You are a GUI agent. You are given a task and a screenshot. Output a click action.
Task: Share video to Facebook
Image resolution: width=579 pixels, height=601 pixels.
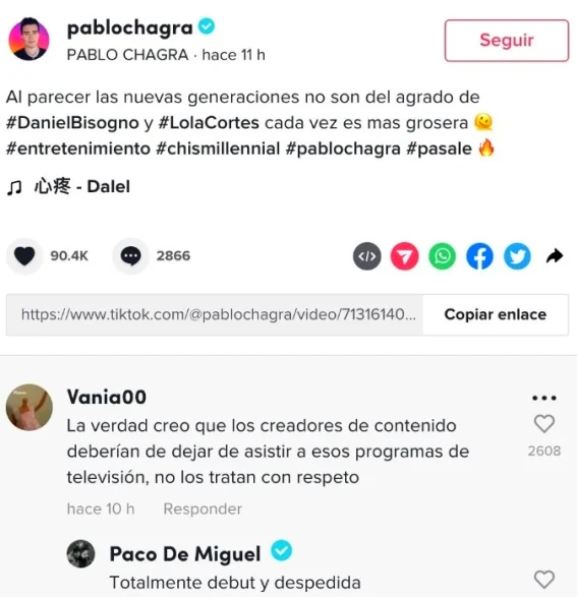point(480,256)
